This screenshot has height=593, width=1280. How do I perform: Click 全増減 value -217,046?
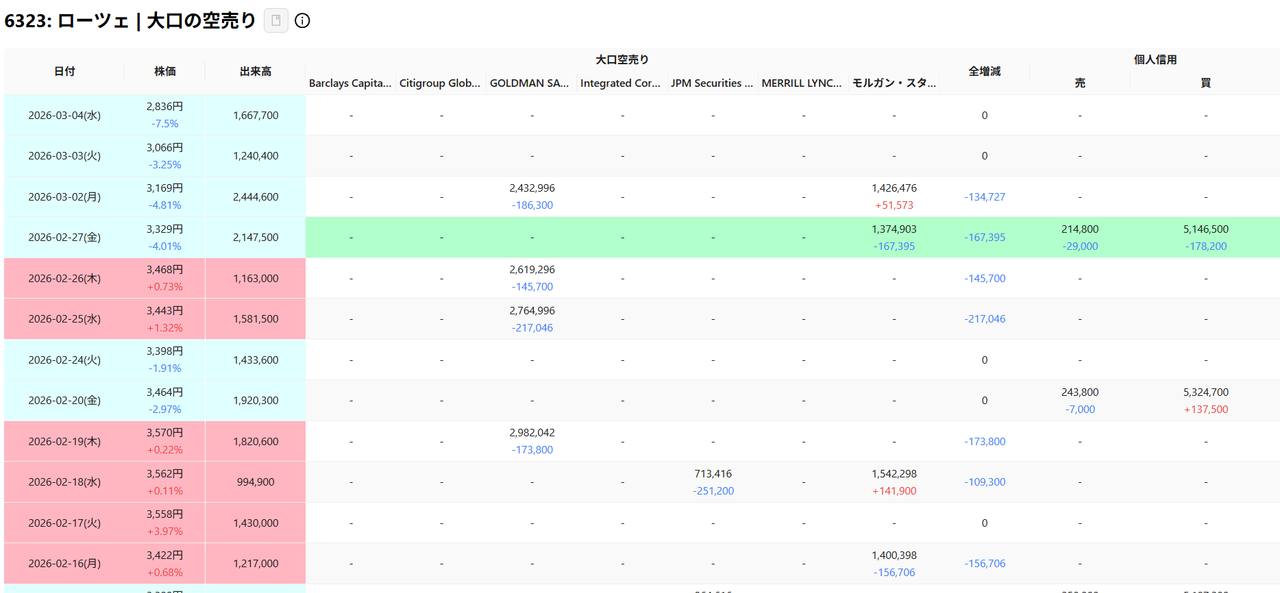click(x=985, y=319)
